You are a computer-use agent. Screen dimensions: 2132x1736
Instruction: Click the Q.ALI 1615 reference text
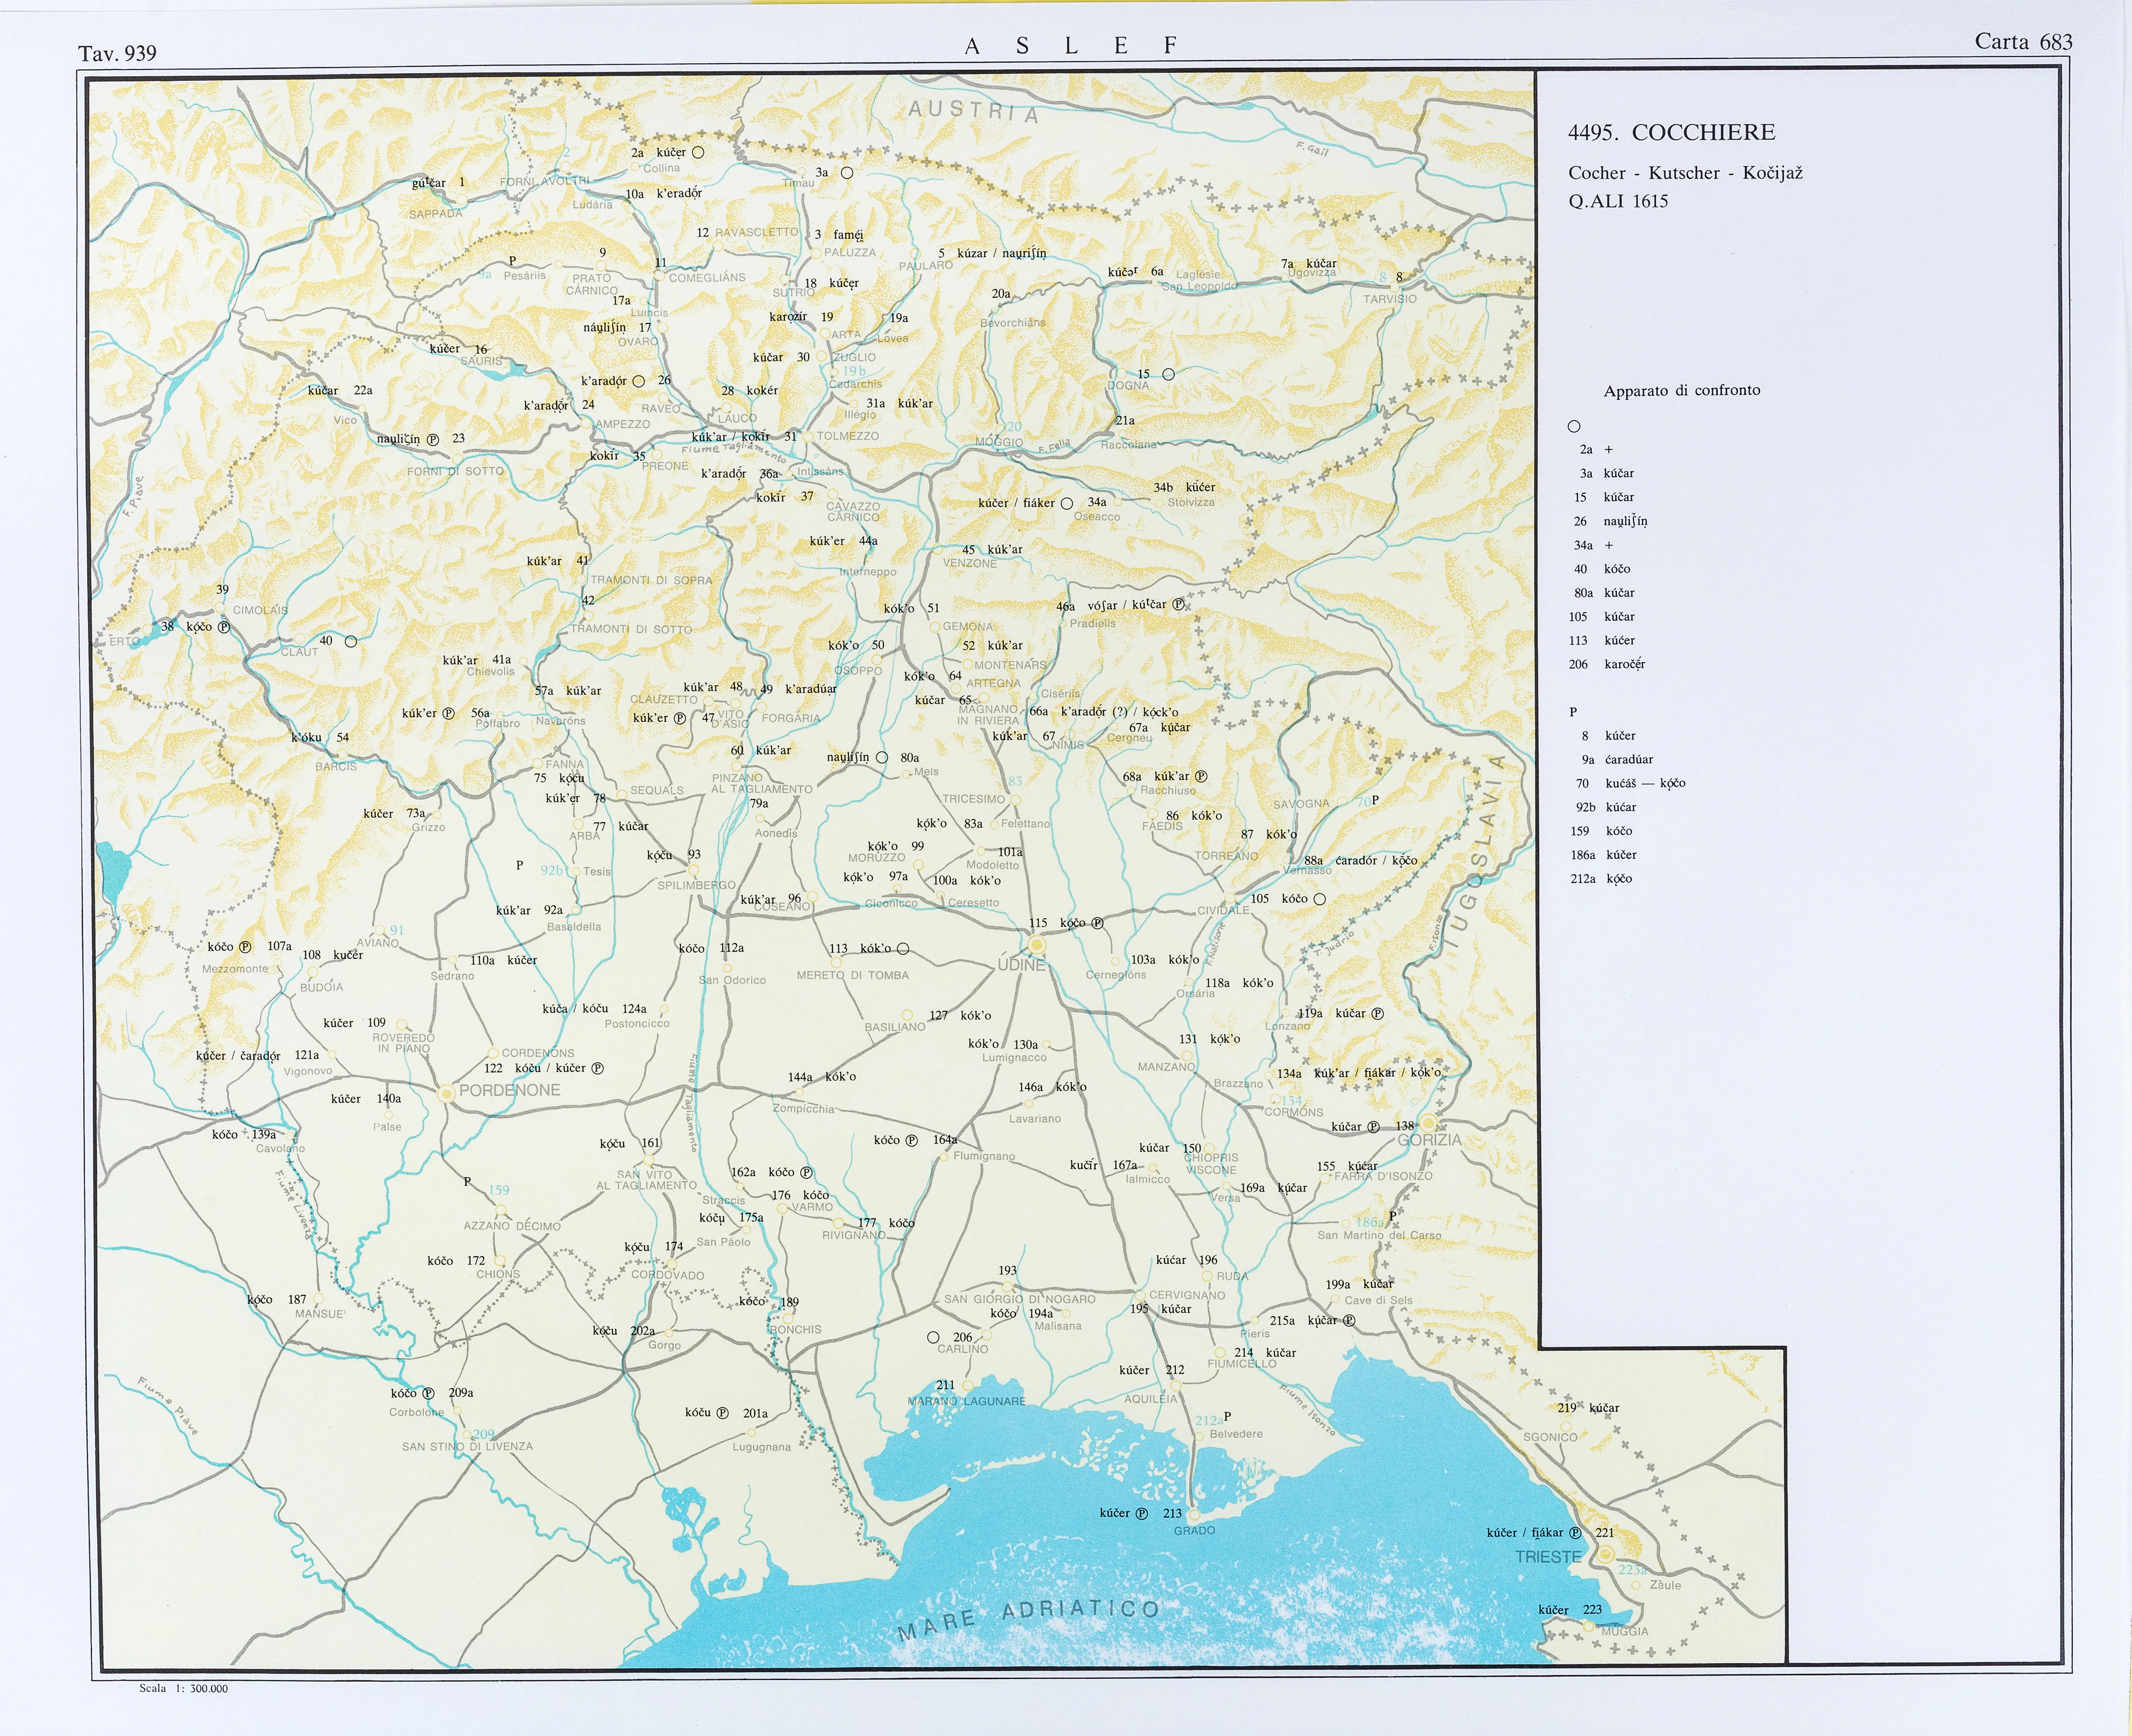coord(1618,201)
